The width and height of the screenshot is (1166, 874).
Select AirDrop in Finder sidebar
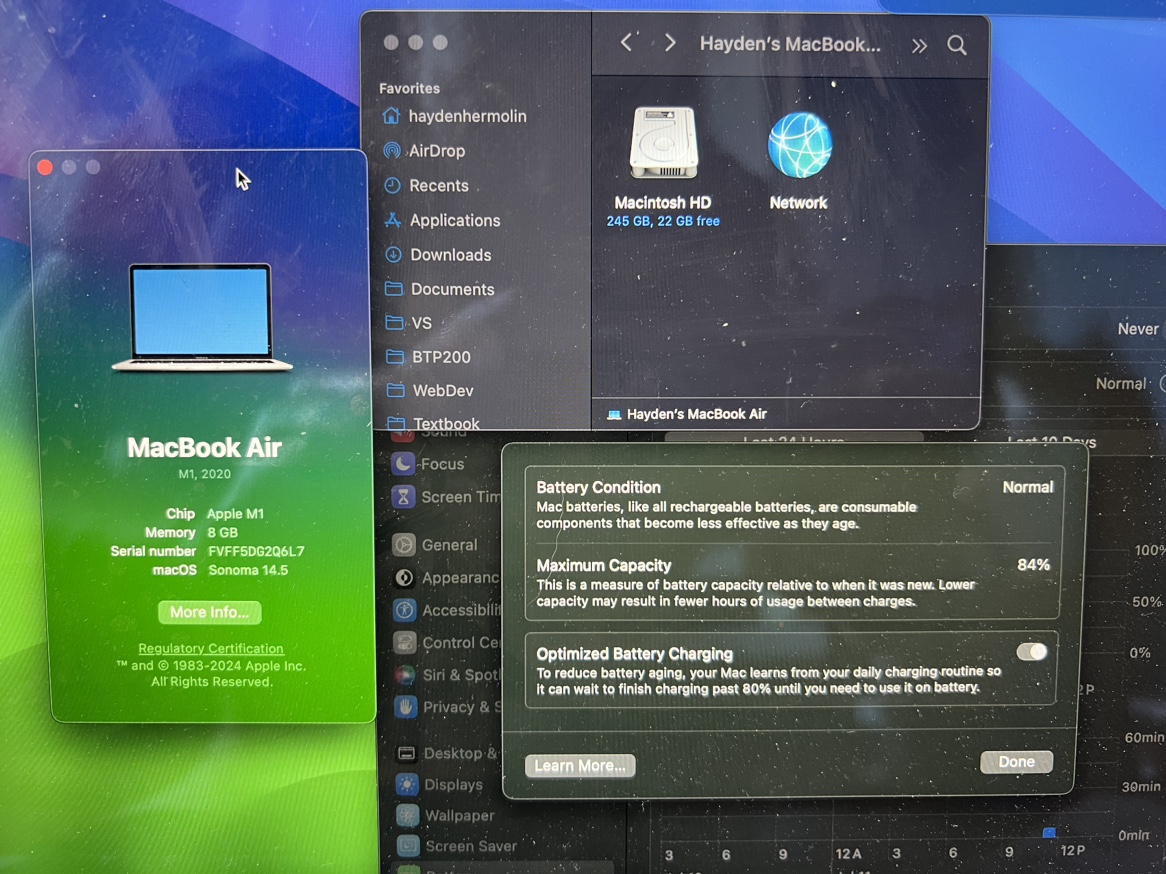(x=424, y=151)
